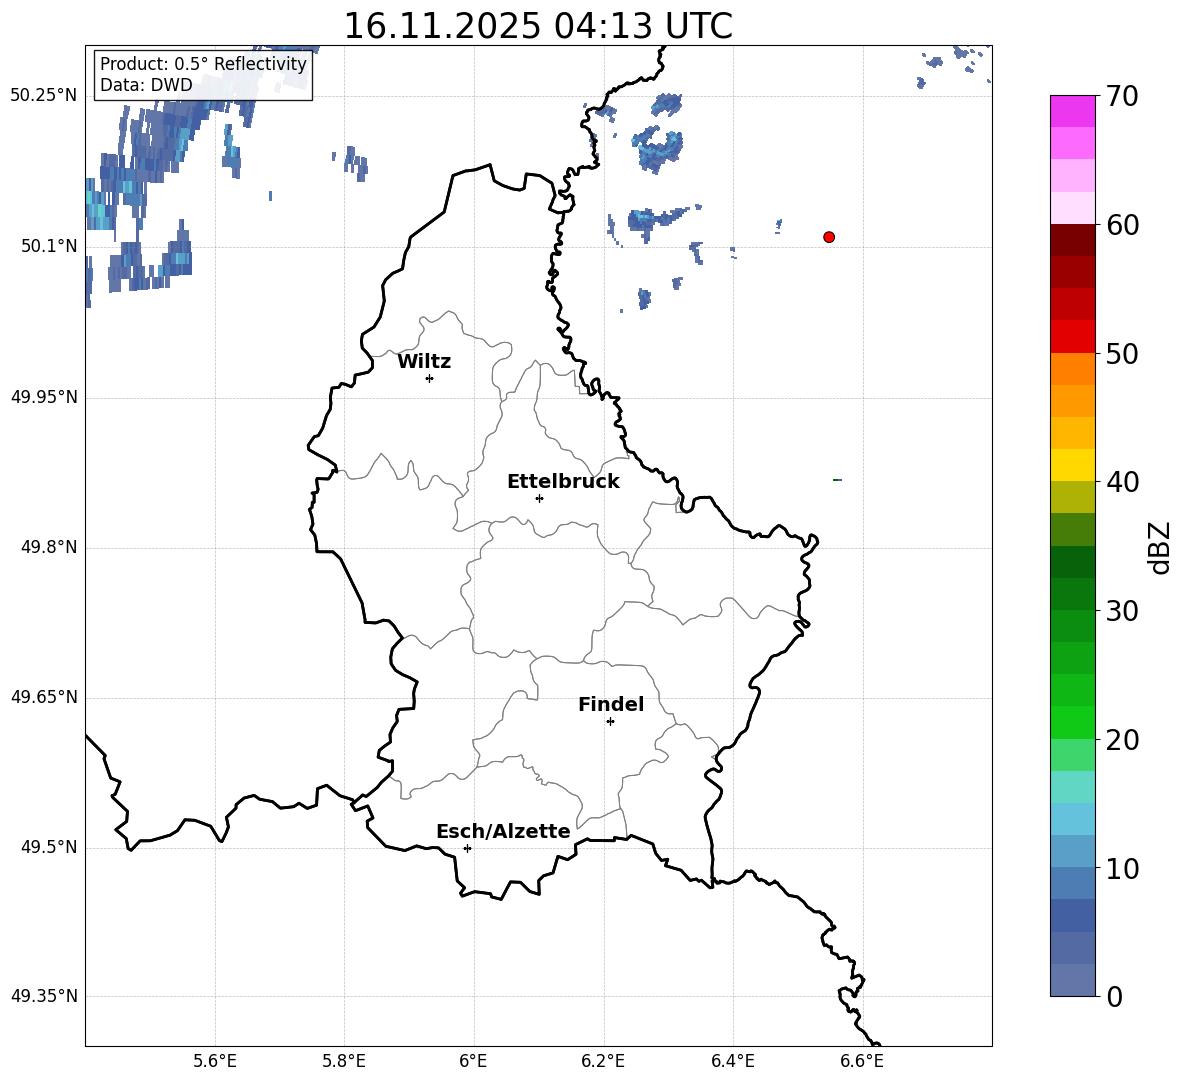Click the Ettelbruck city label
Viewport: 1184px width, 1081px height.
[563, 482]
